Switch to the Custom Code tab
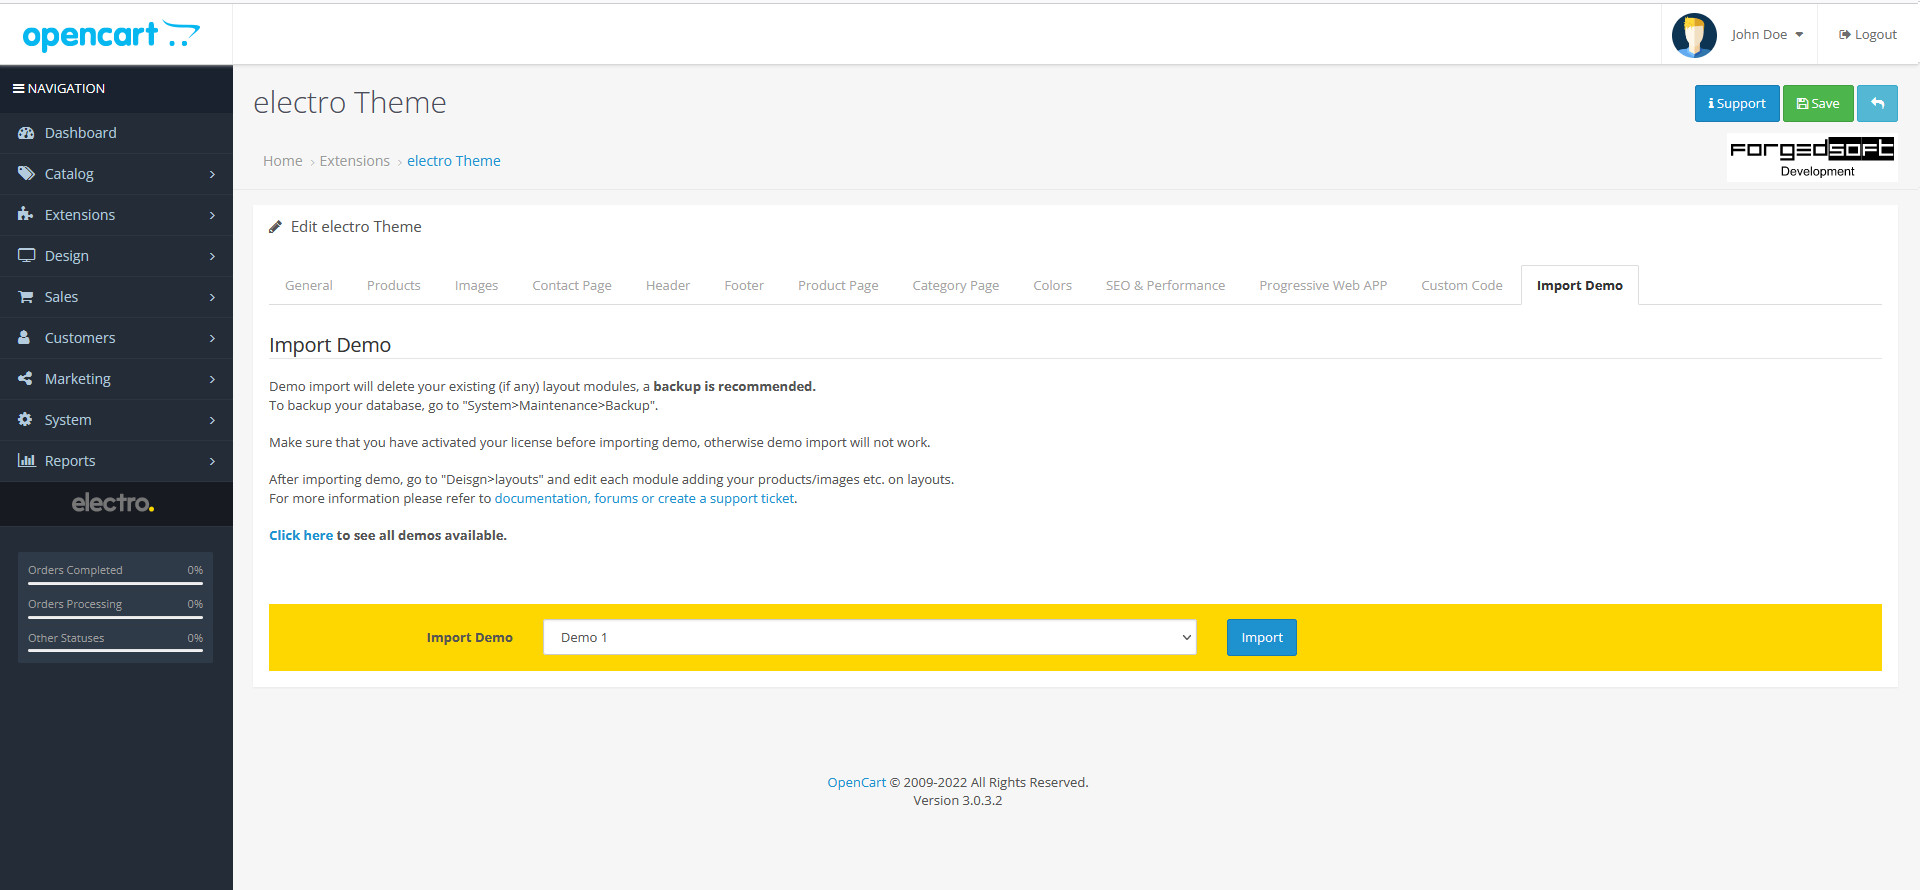 point(1461,286)
